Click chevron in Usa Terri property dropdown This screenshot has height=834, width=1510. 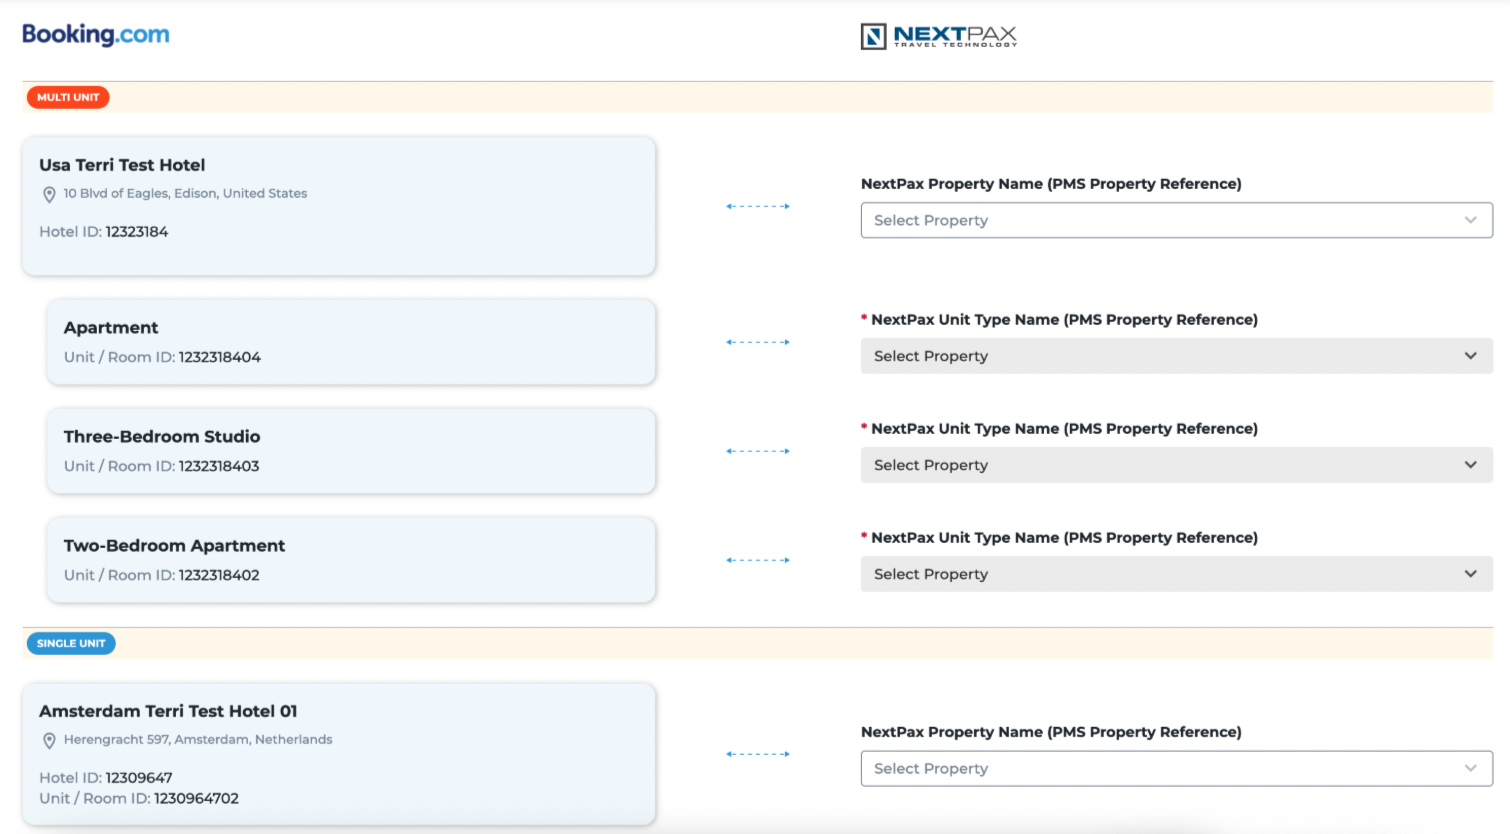[1471, 220]
